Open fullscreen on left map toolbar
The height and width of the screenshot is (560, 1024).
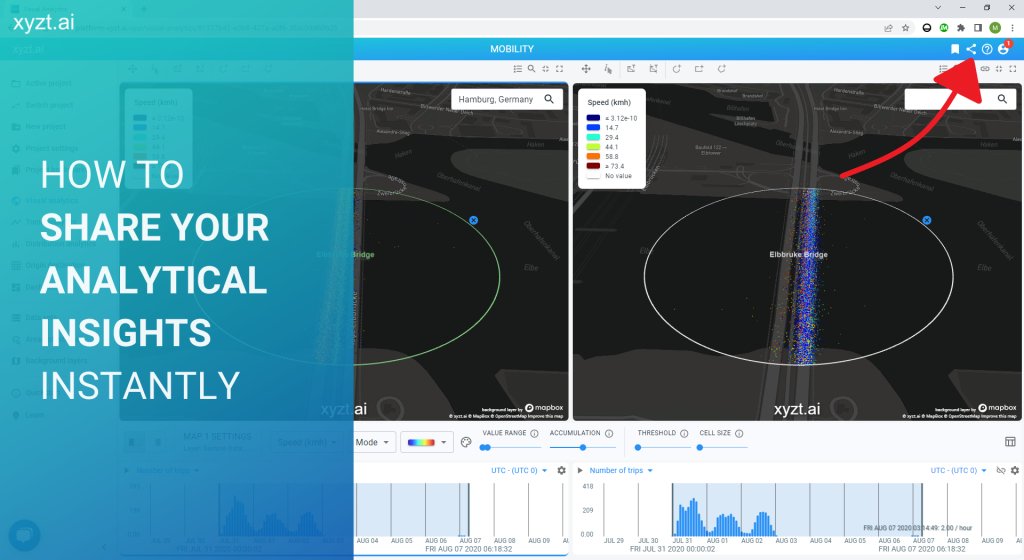[x=560, y=69]
